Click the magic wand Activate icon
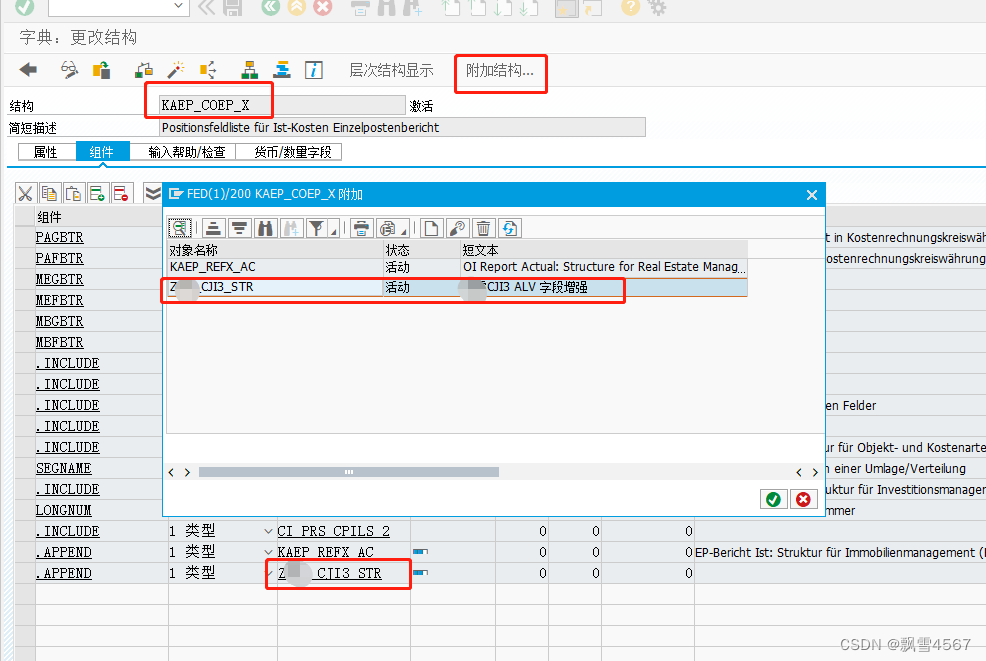This screenshot has height=661, width=986. (176, 70)
